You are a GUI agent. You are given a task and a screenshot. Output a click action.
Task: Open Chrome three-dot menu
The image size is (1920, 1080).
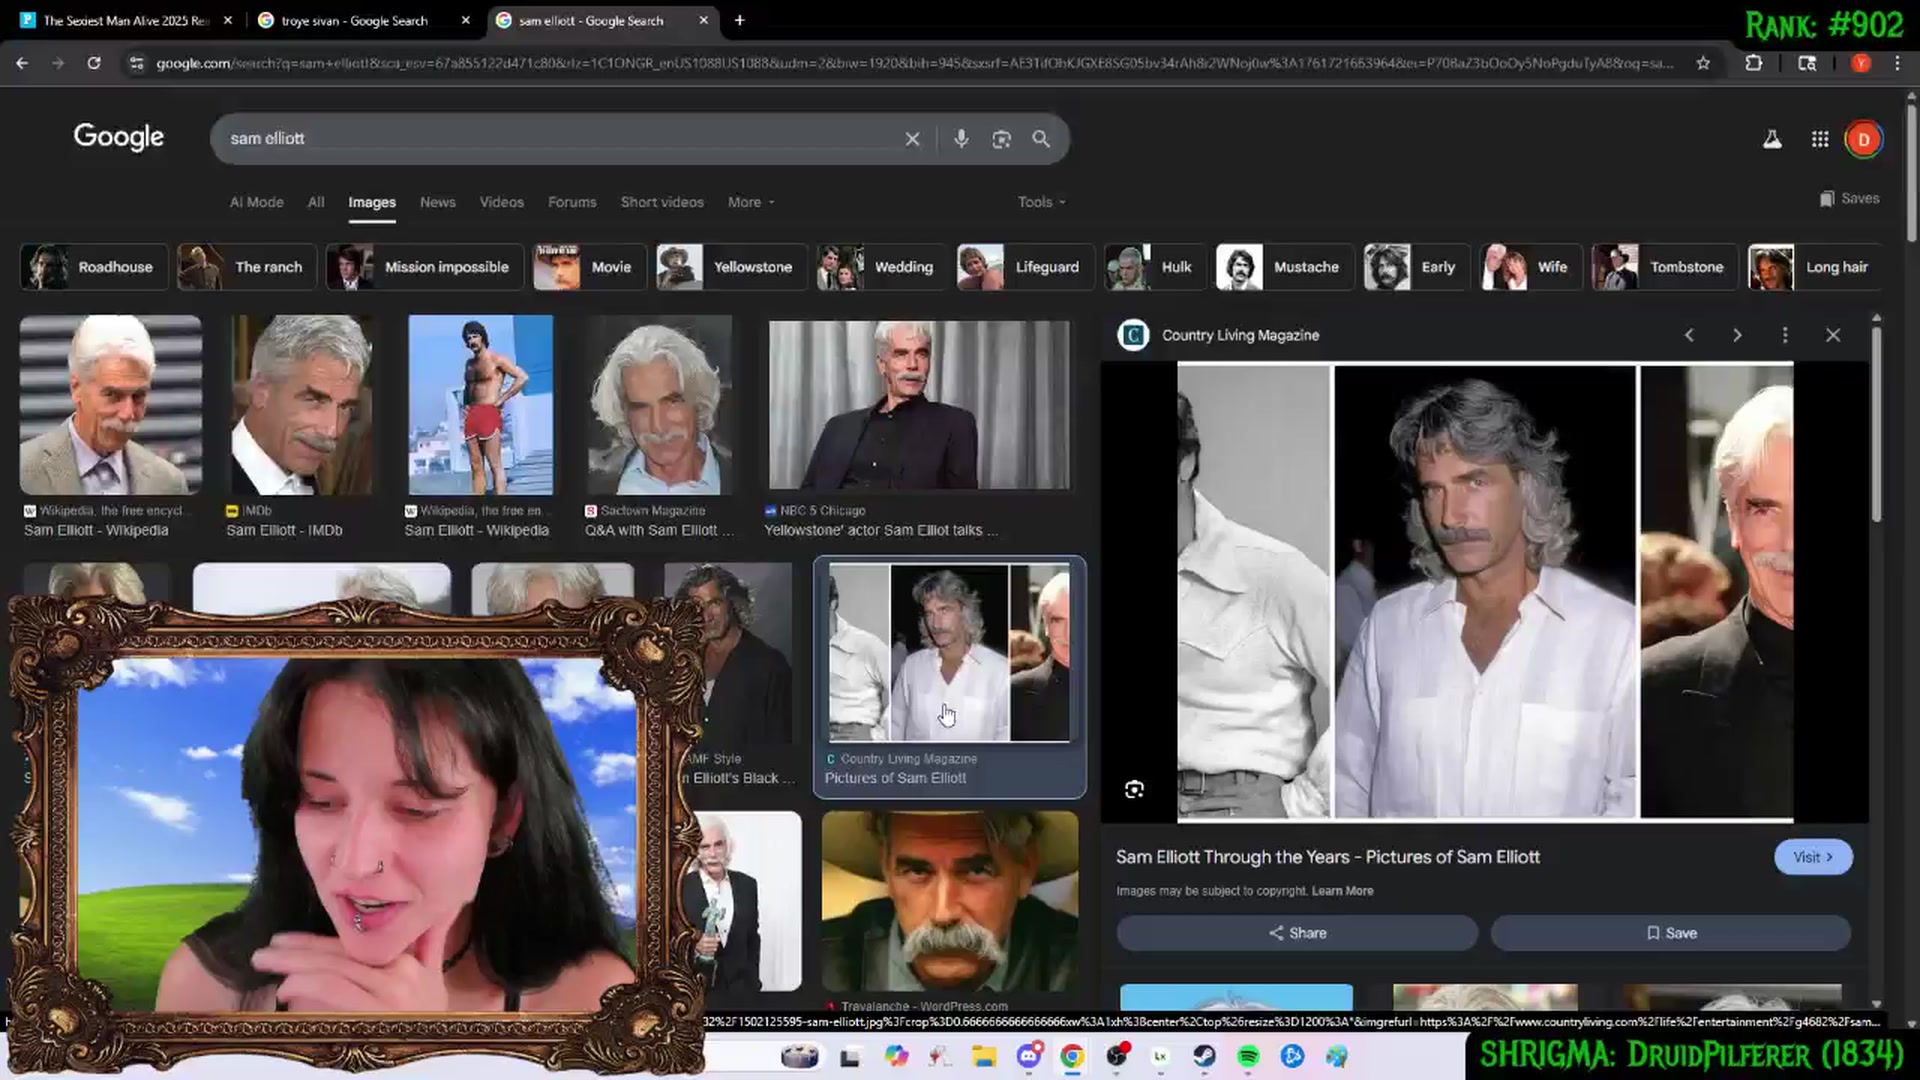point(1897,63)
